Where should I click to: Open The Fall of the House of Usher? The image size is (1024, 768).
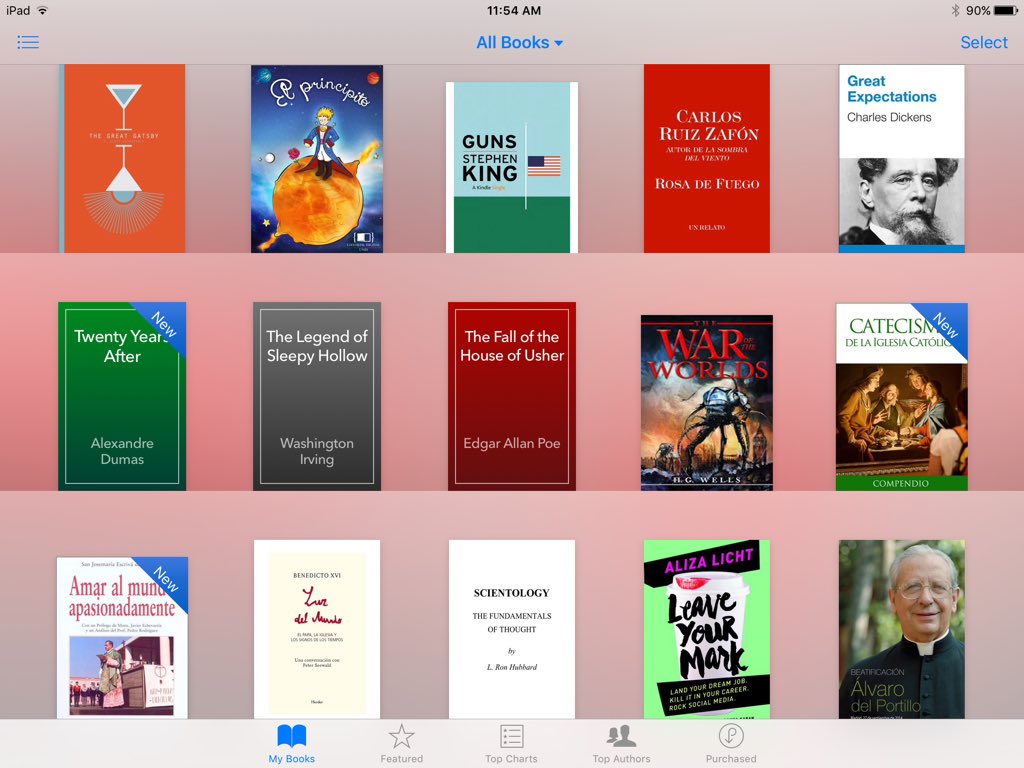click(x=511, y=396)
